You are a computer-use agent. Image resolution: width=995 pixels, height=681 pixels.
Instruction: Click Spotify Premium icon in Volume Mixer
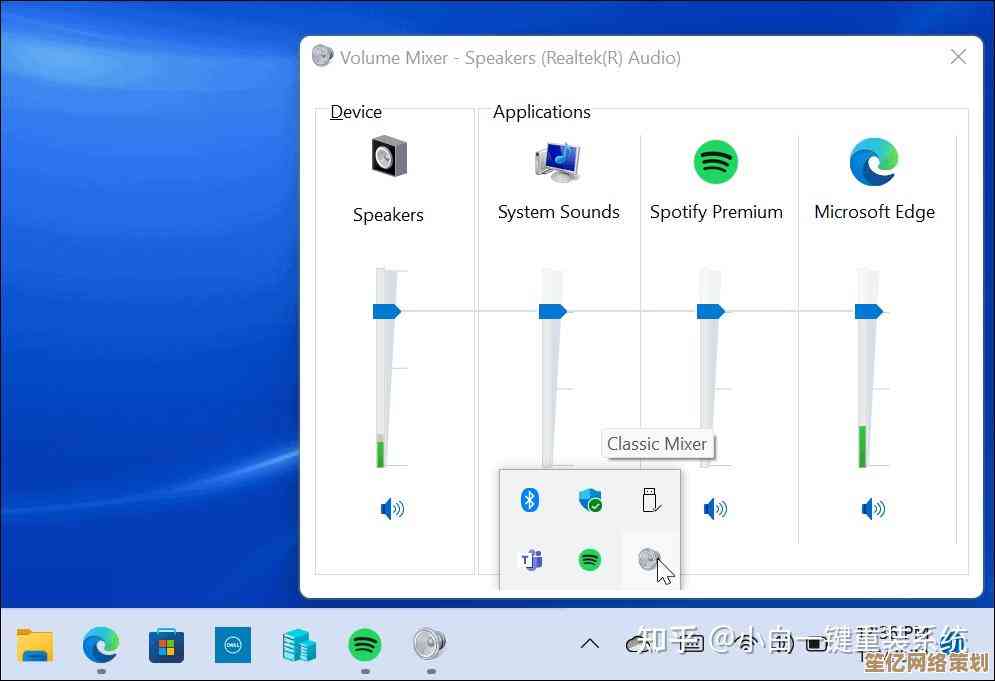(716, 161)
